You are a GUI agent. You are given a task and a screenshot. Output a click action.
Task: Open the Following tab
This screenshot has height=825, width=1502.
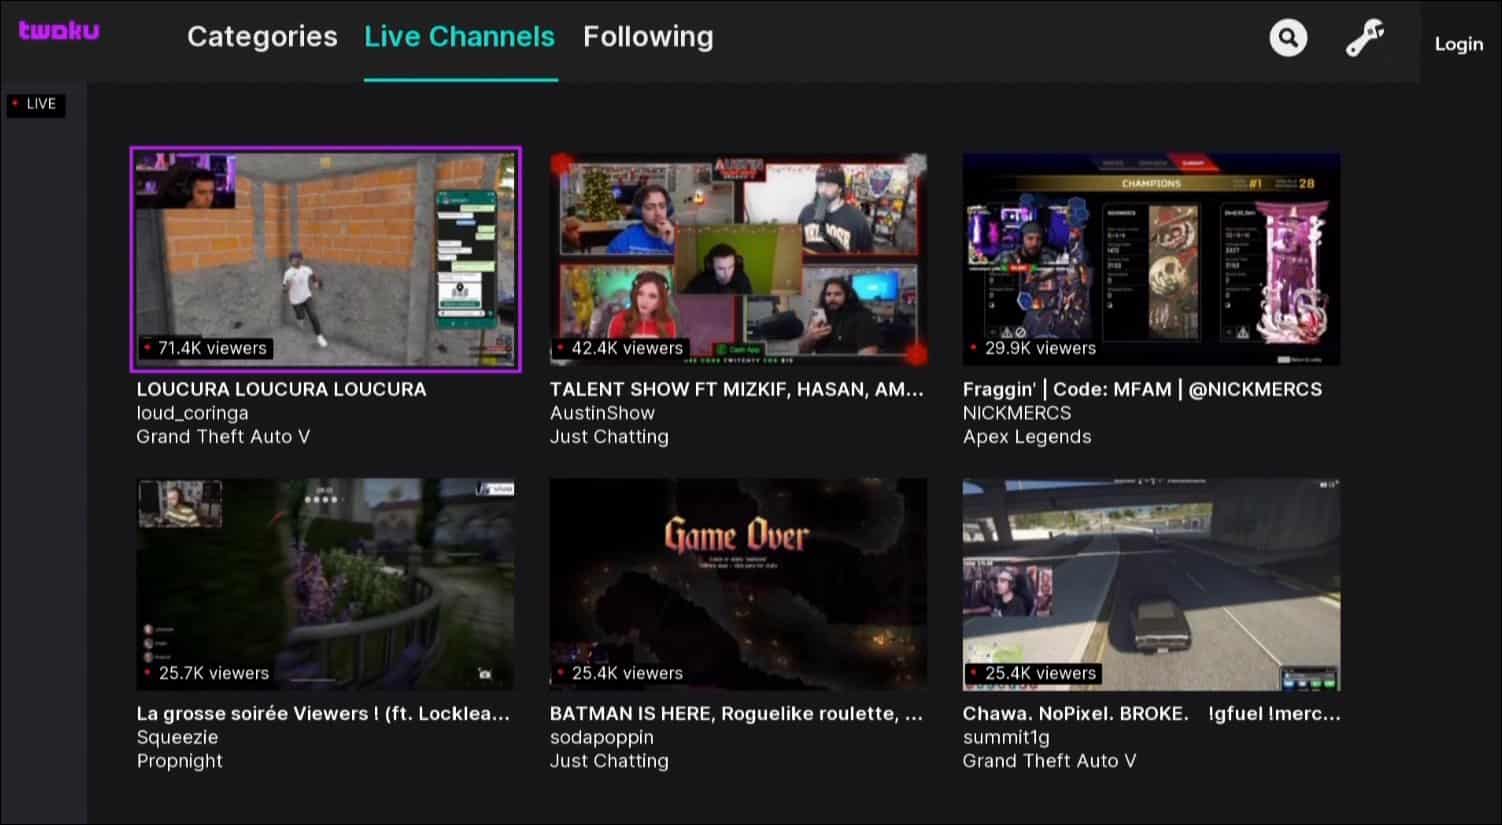tap(648, 37)
